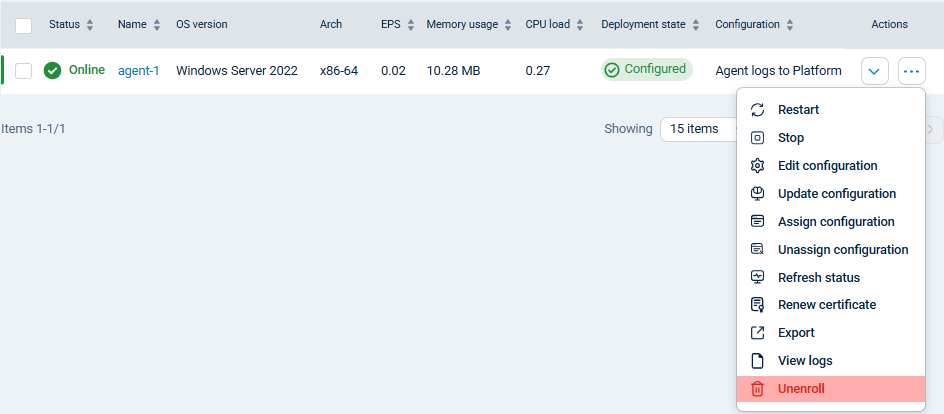Click the three-dots actions button
944x414 pixels.
[911, 71]
